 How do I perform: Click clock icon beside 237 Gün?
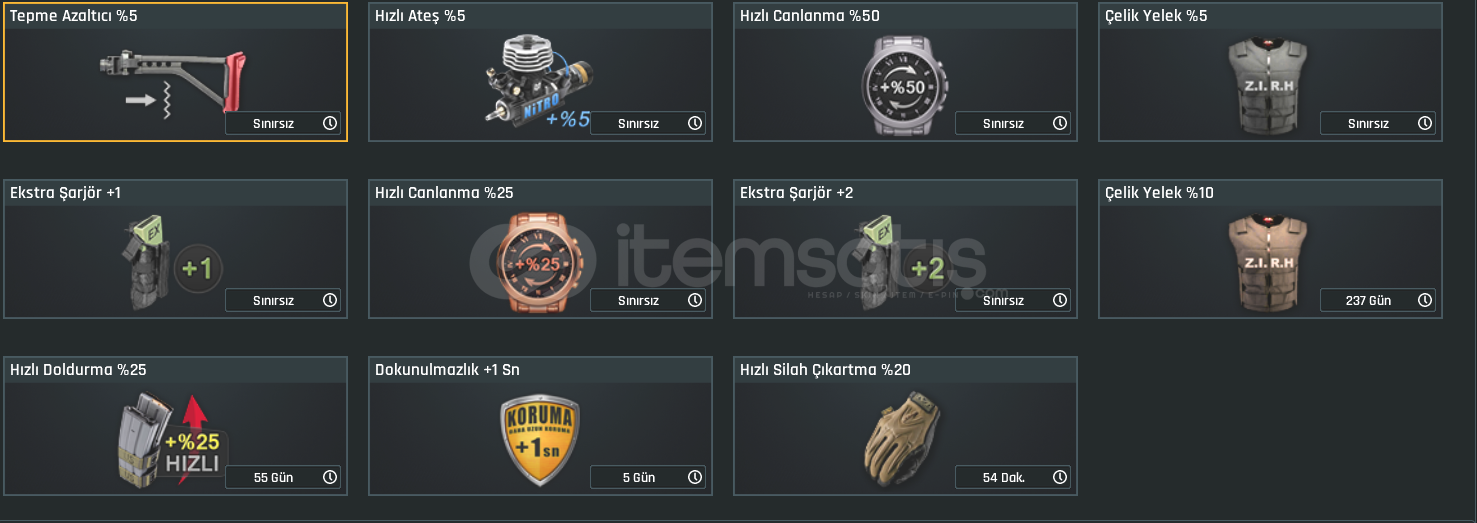1425,300
